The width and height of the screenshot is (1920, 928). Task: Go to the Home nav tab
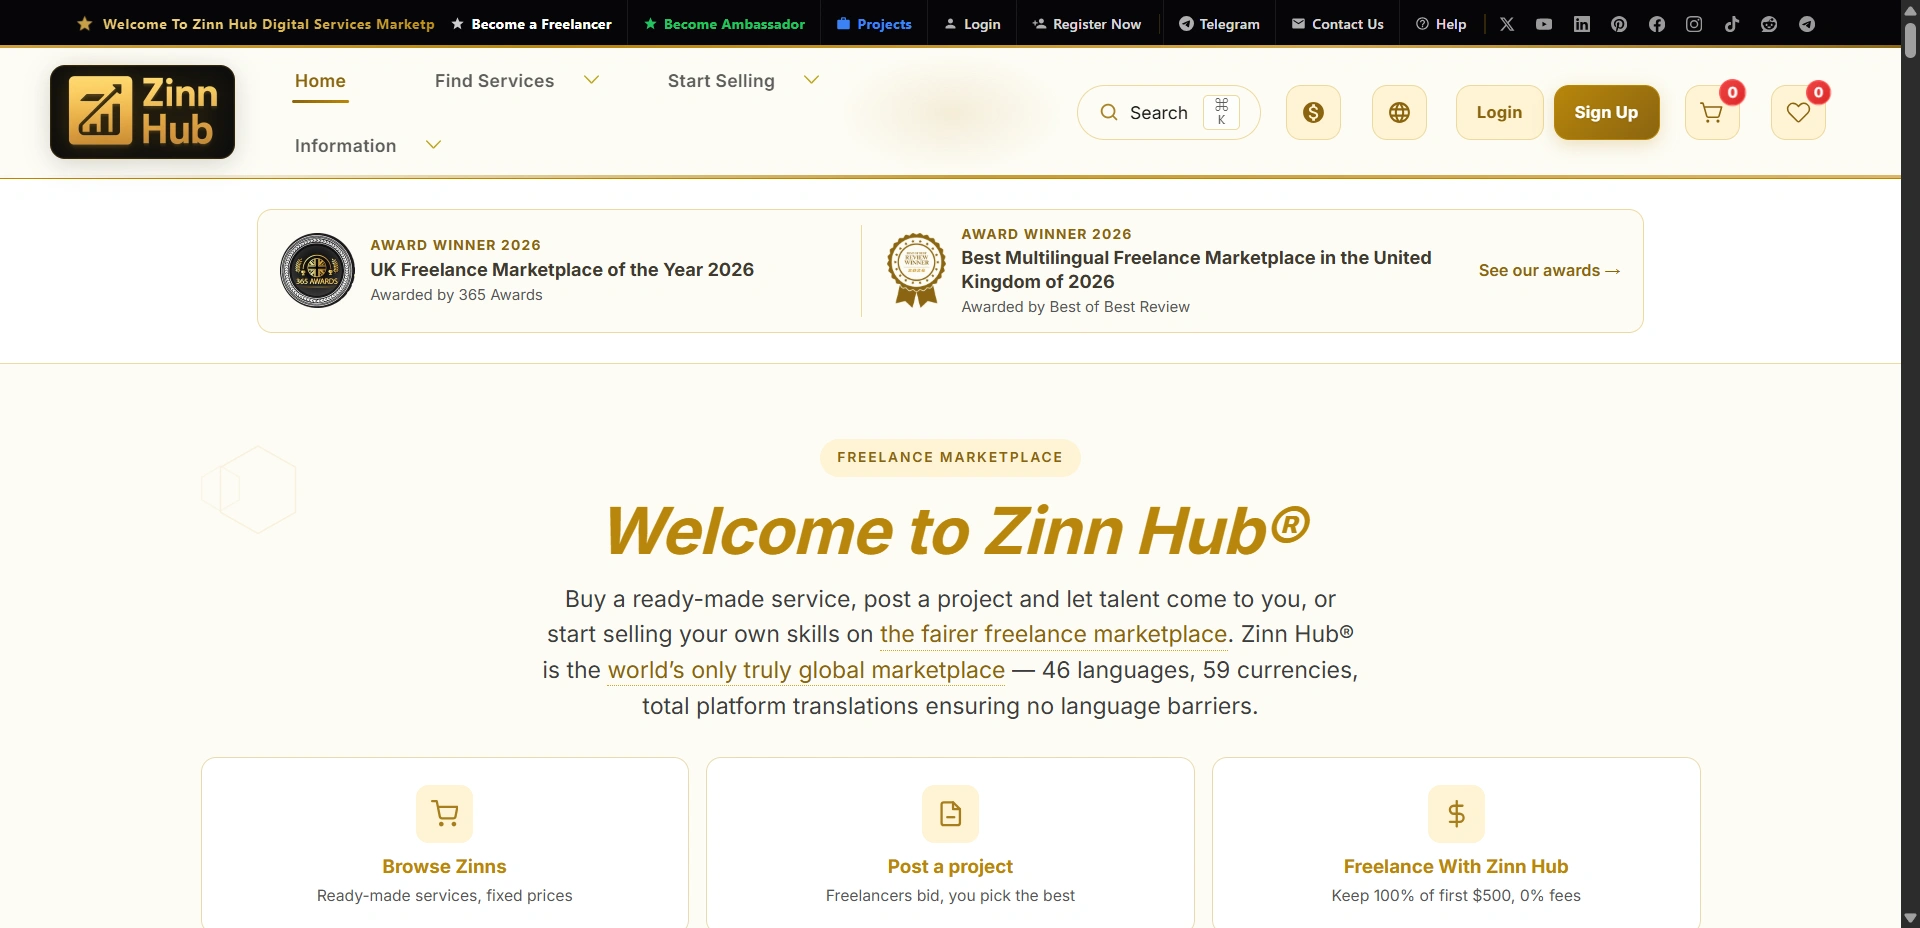pos(320,81)
